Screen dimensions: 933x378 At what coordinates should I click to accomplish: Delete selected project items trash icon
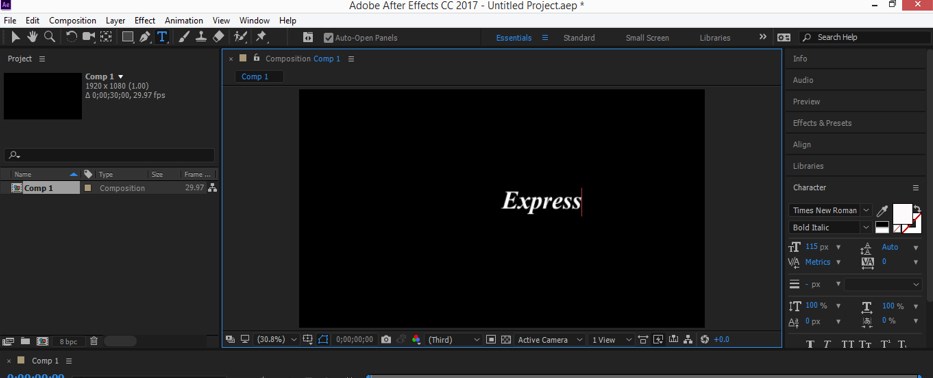click(x=93, y=341)
